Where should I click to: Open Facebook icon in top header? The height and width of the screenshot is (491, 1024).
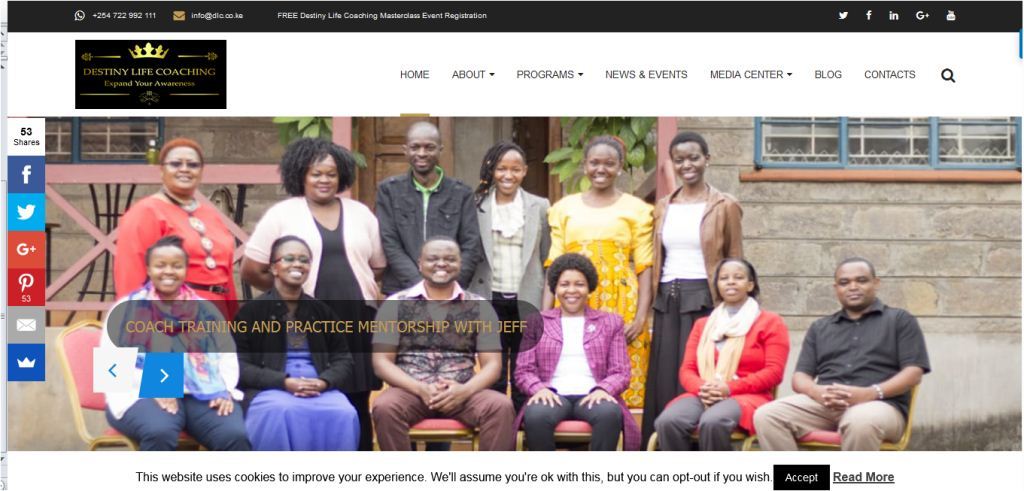click(x=869, y=16)
